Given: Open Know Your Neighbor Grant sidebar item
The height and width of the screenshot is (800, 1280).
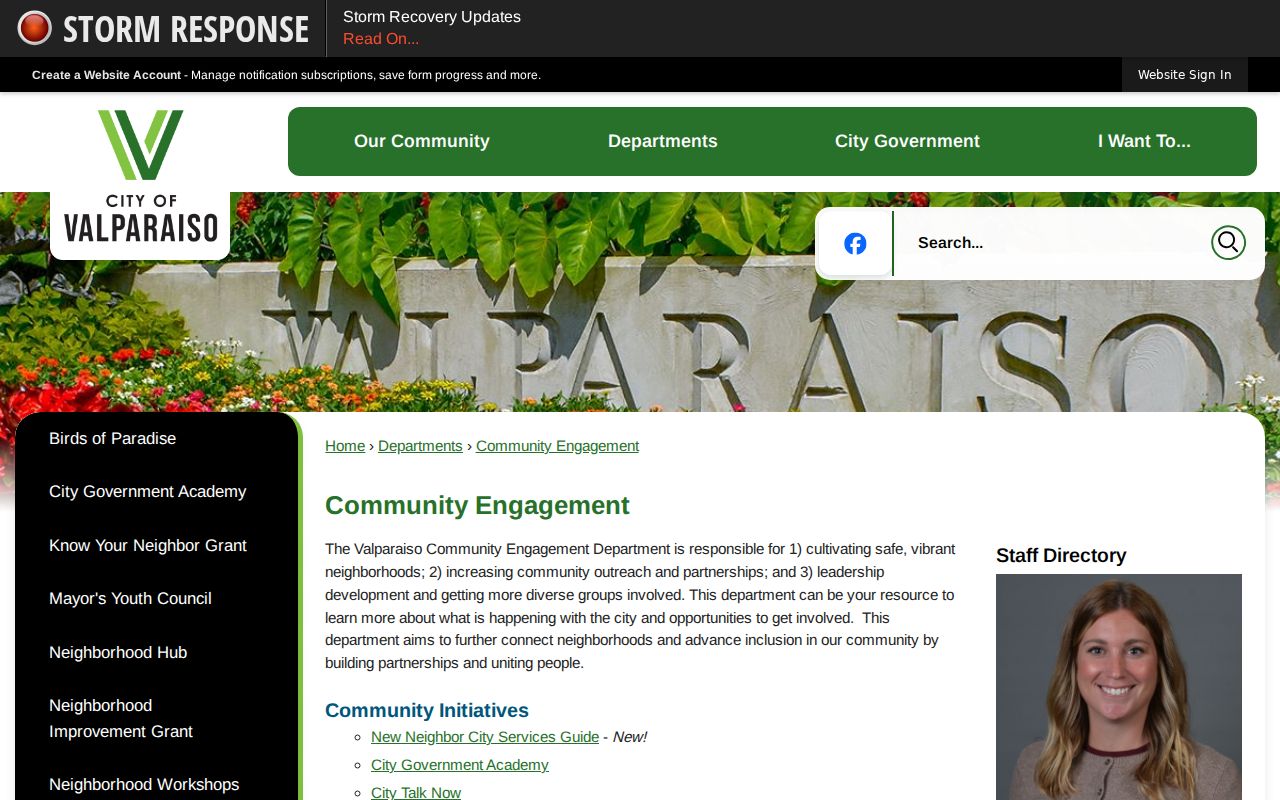Looking at the screenshot, I should coord(148,545).
